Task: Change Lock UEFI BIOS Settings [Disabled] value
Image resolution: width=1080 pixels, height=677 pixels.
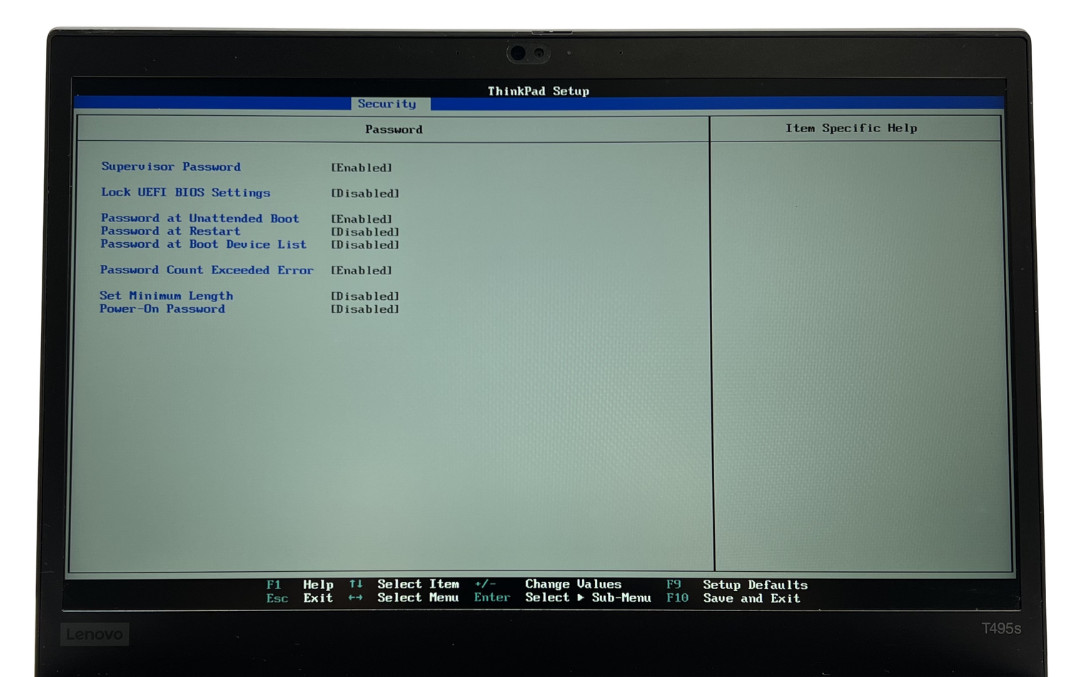Action: coord(365,194)
